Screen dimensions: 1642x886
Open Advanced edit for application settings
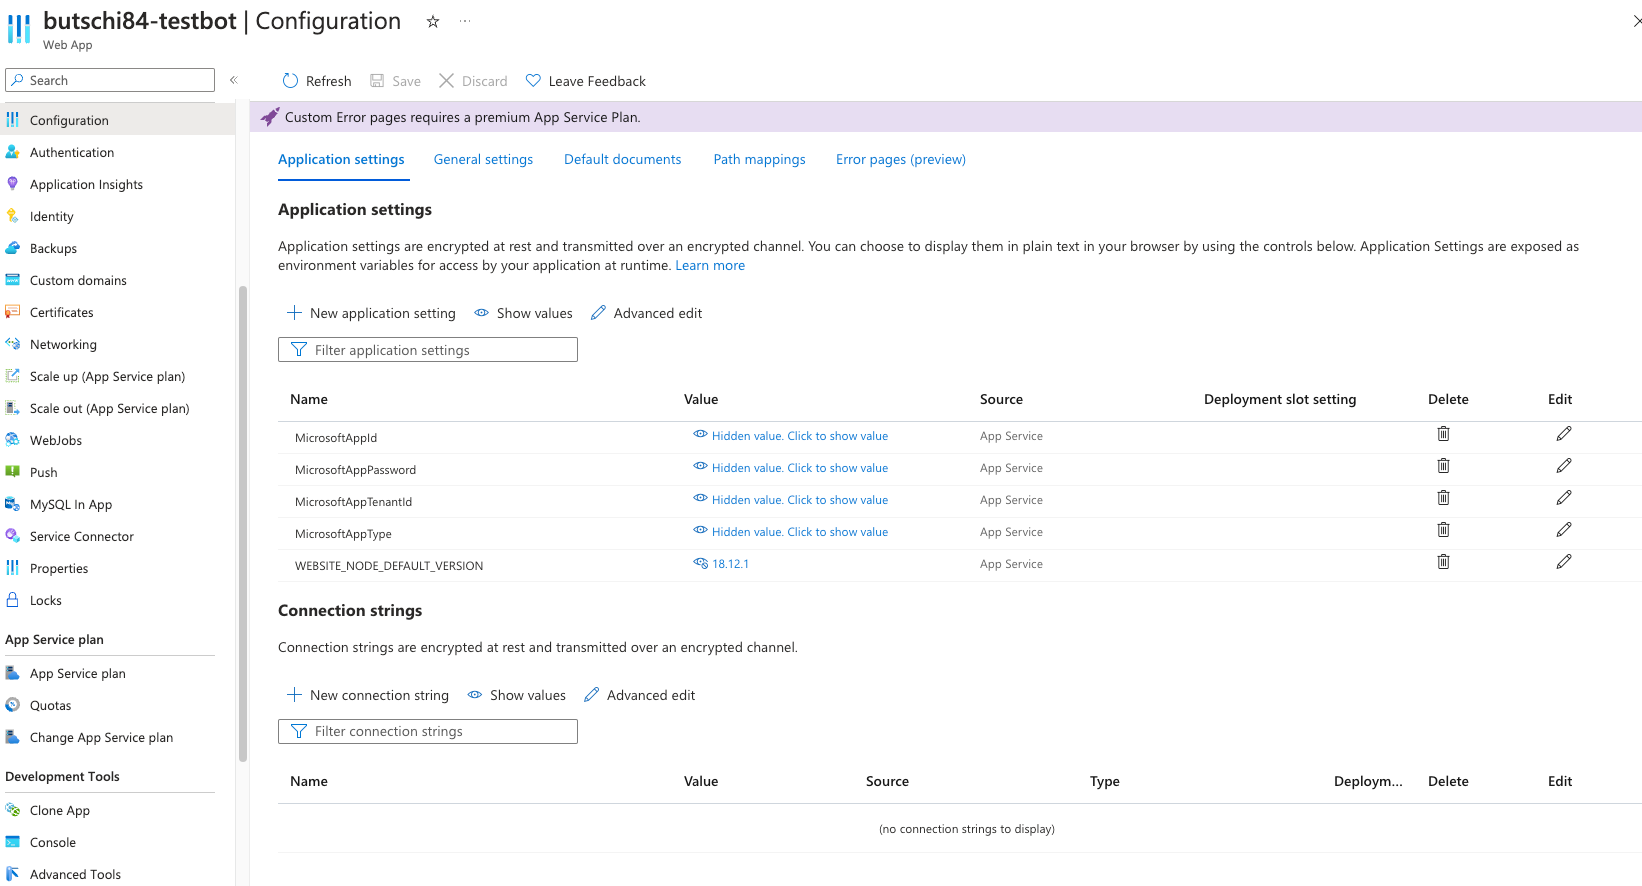click(x=646, y=313)
